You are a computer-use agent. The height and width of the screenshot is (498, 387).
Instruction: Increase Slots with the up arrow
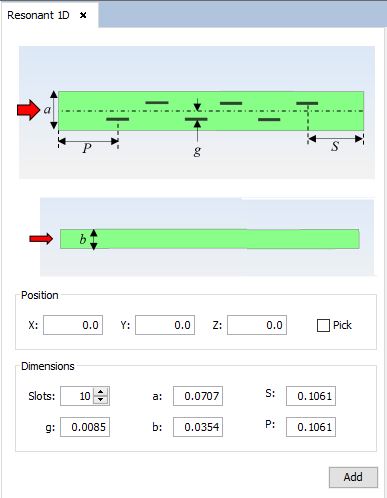click(x=101, y=392)
